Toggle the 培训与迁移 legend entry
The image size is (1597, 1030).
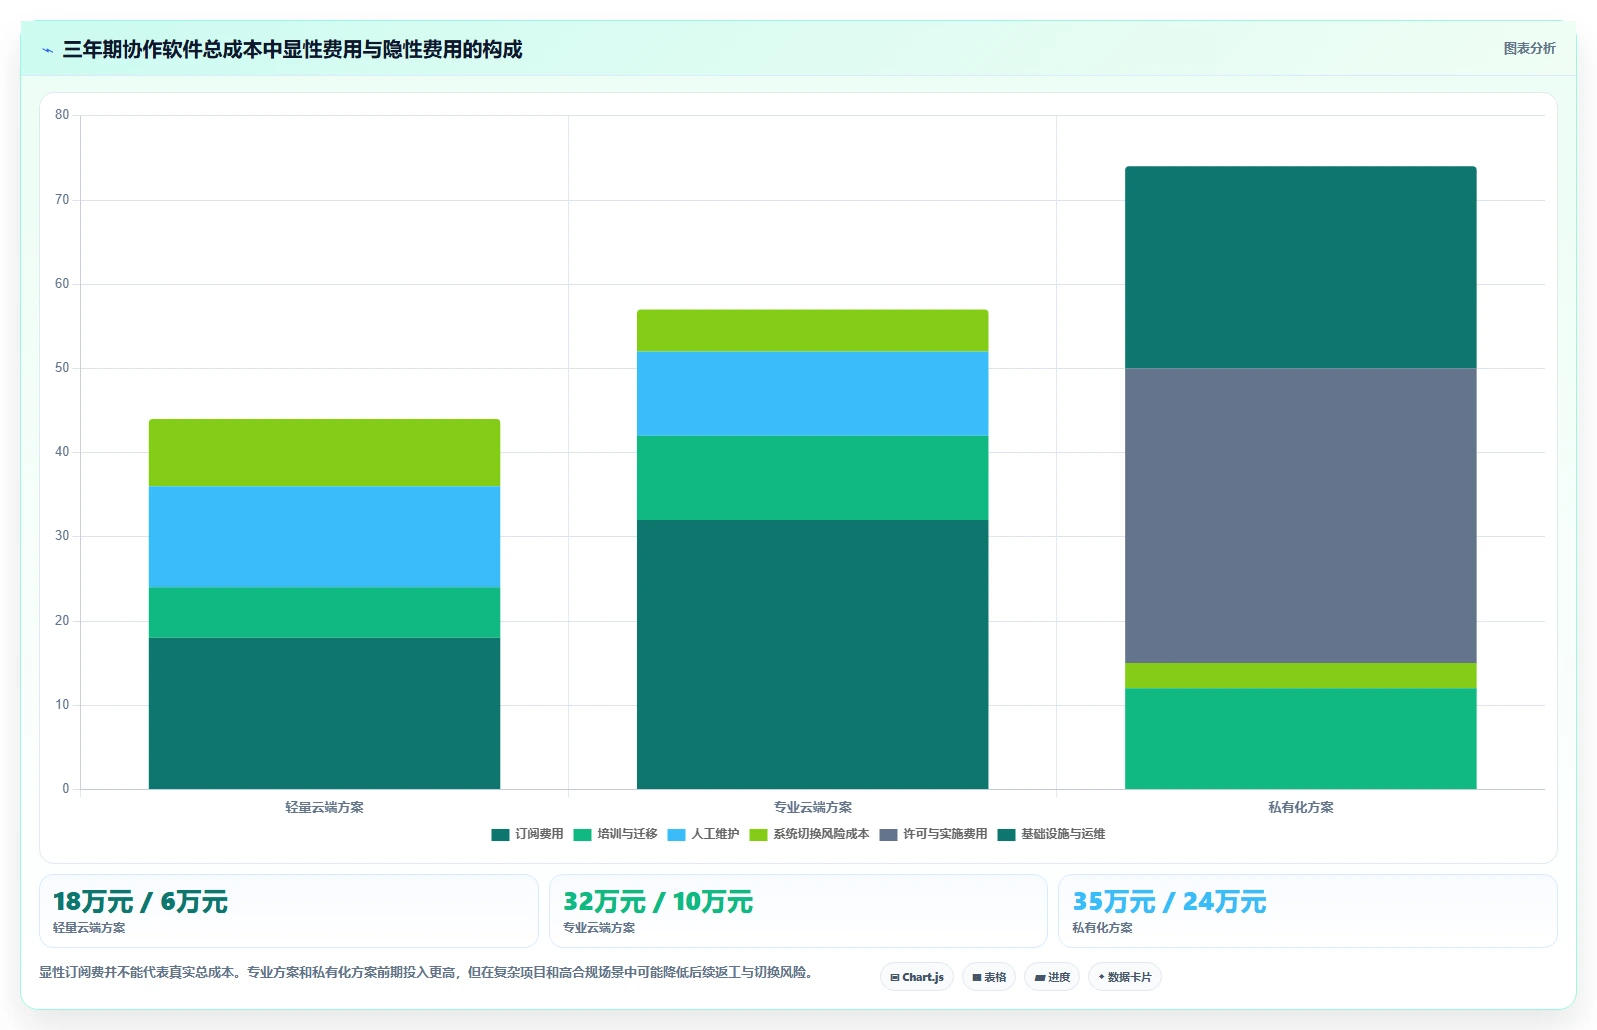[615, 834]
